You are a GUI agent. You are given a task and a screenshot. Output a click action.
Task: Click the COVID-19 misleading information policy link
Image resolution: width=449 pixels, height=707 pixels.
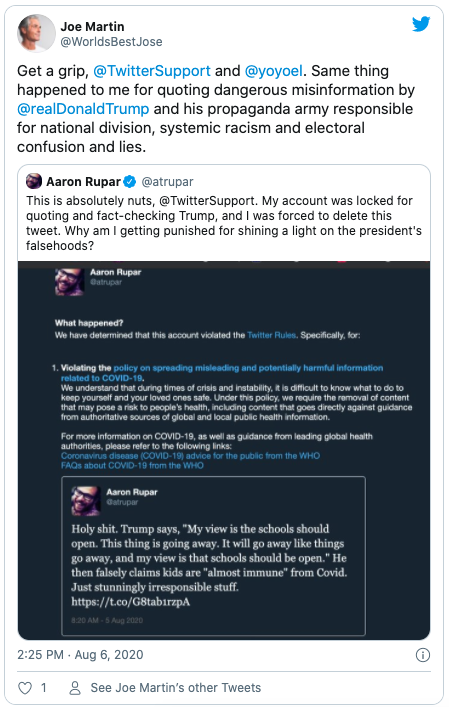222,373
